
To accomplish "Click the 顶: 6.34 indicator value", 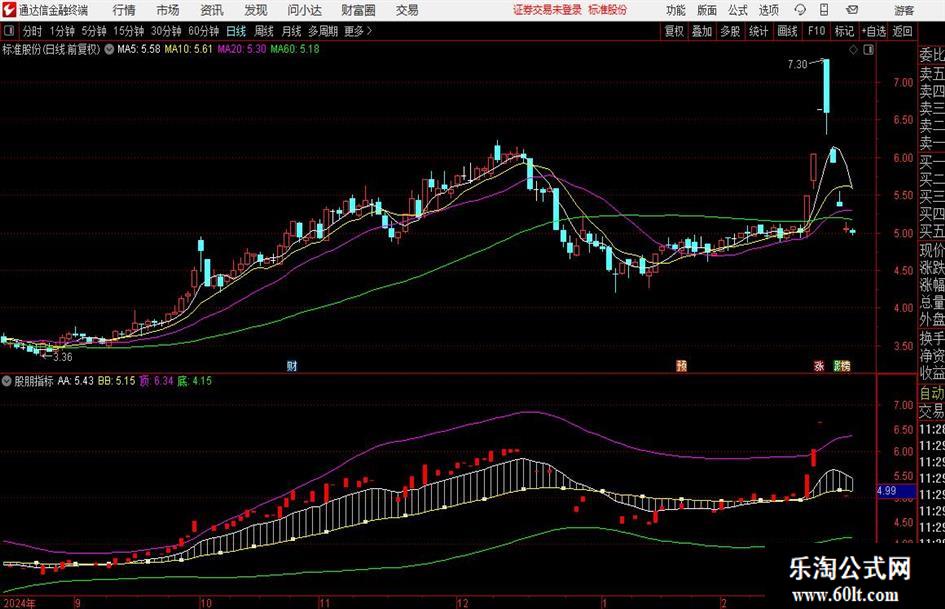I will [x=156, y=381].
